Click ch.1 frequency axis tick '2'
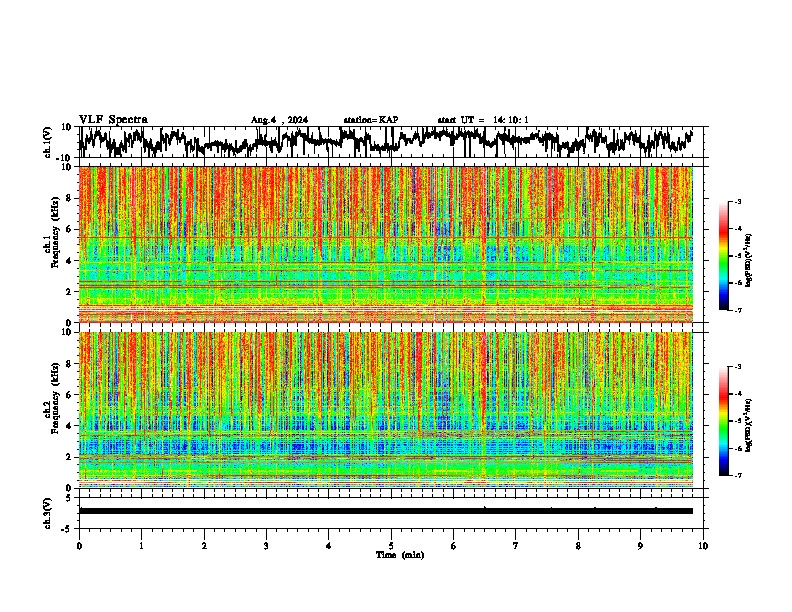792x612 pixels. (x=70, y=291)
